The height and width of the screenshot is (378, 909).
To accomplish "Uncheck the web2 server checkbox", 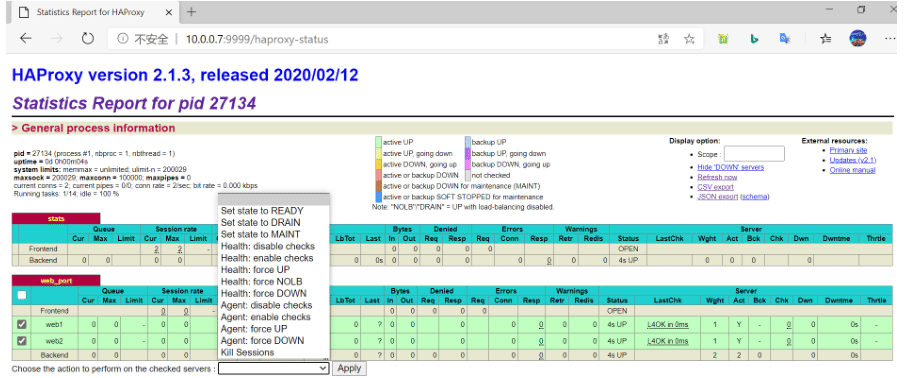I will (x=21, y=341).
